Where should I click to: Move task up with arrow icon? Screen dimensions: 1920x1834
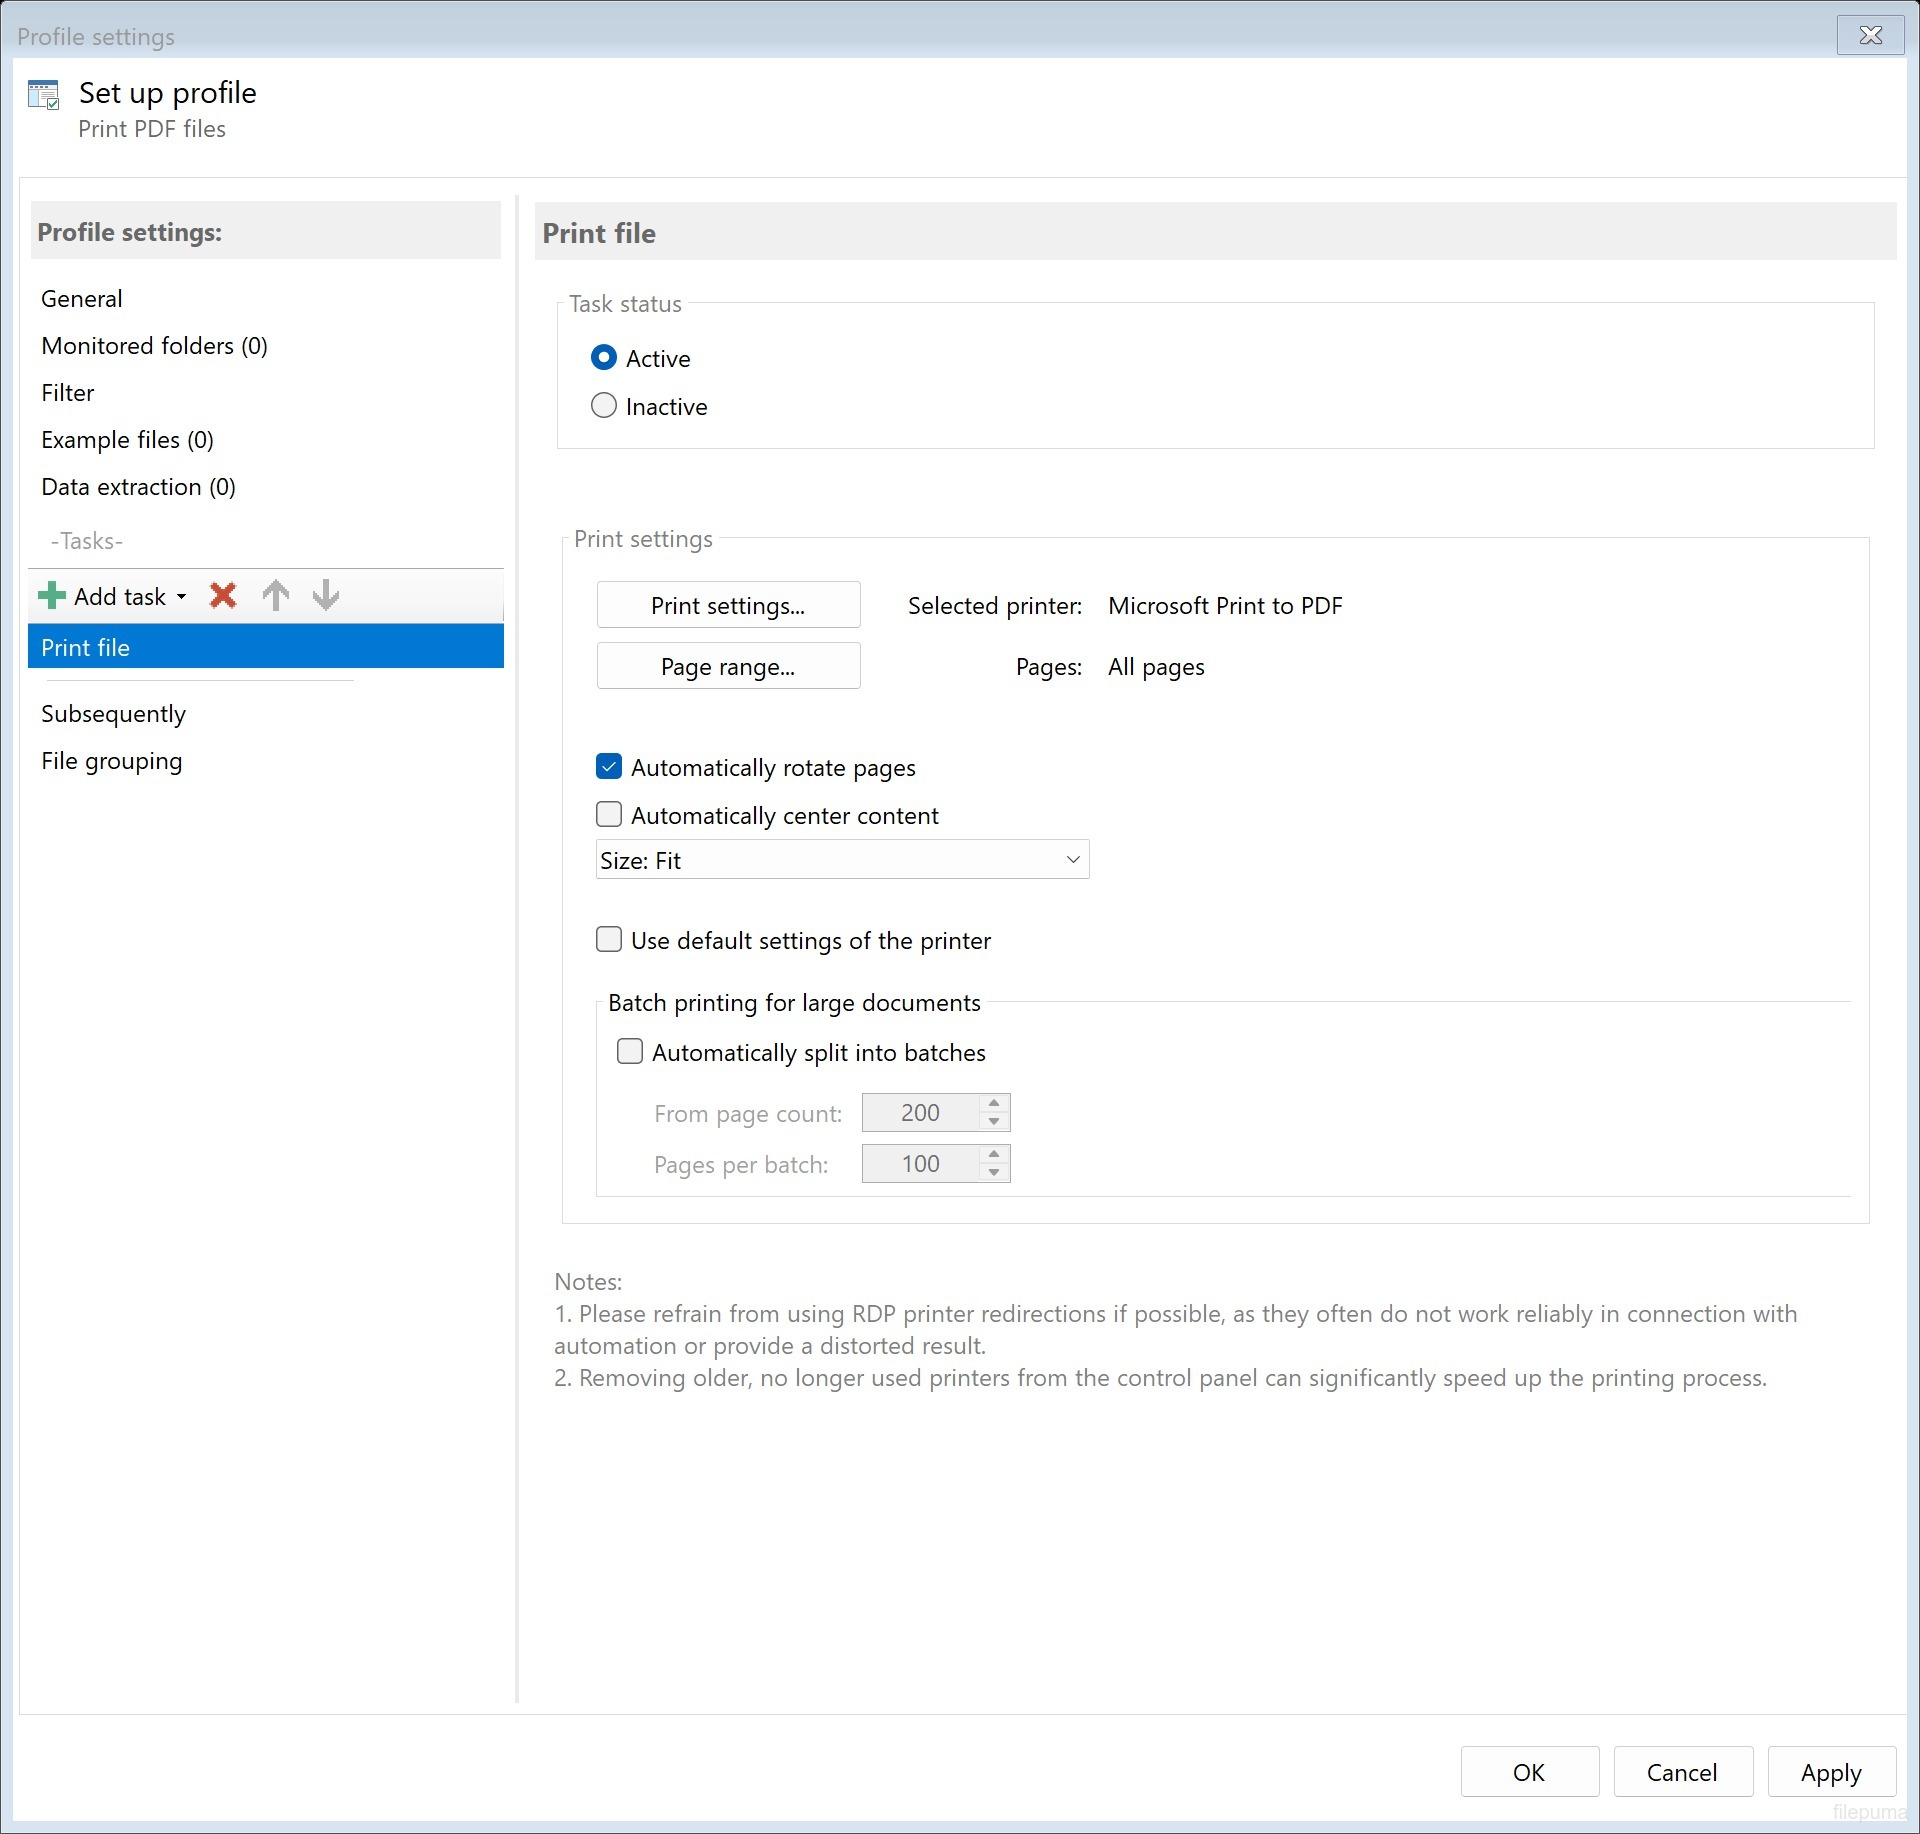[x=275, y=596]
